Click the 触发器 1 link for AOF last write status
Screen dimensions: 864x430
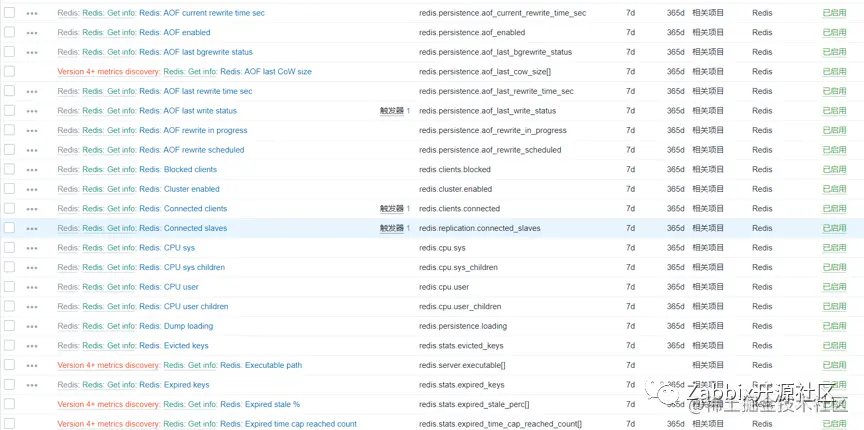(x=392, y=111)
